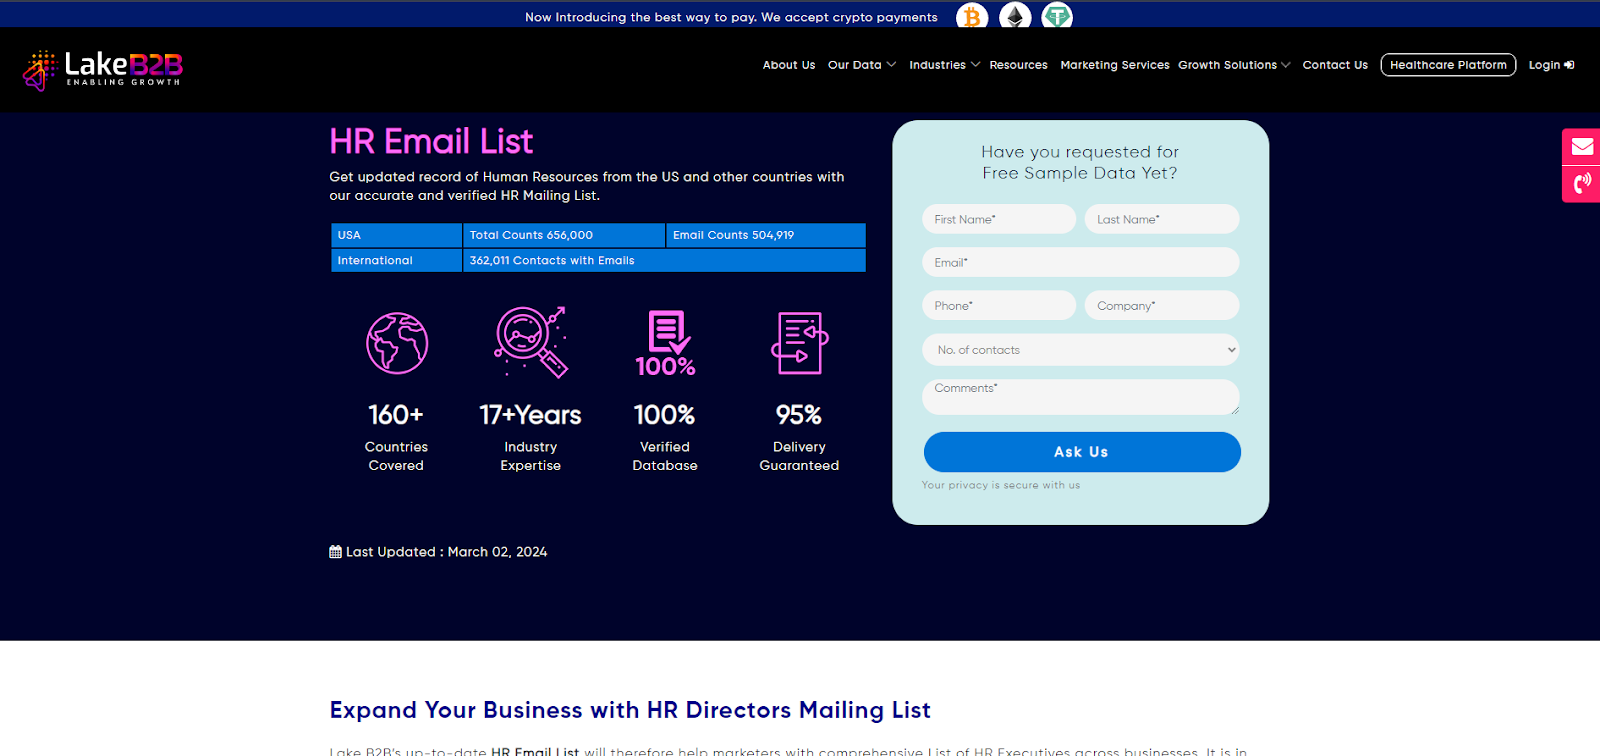The image size is (1600, 756).
Task: Open the Contact Us menu item
Action: click(1335, 65)
